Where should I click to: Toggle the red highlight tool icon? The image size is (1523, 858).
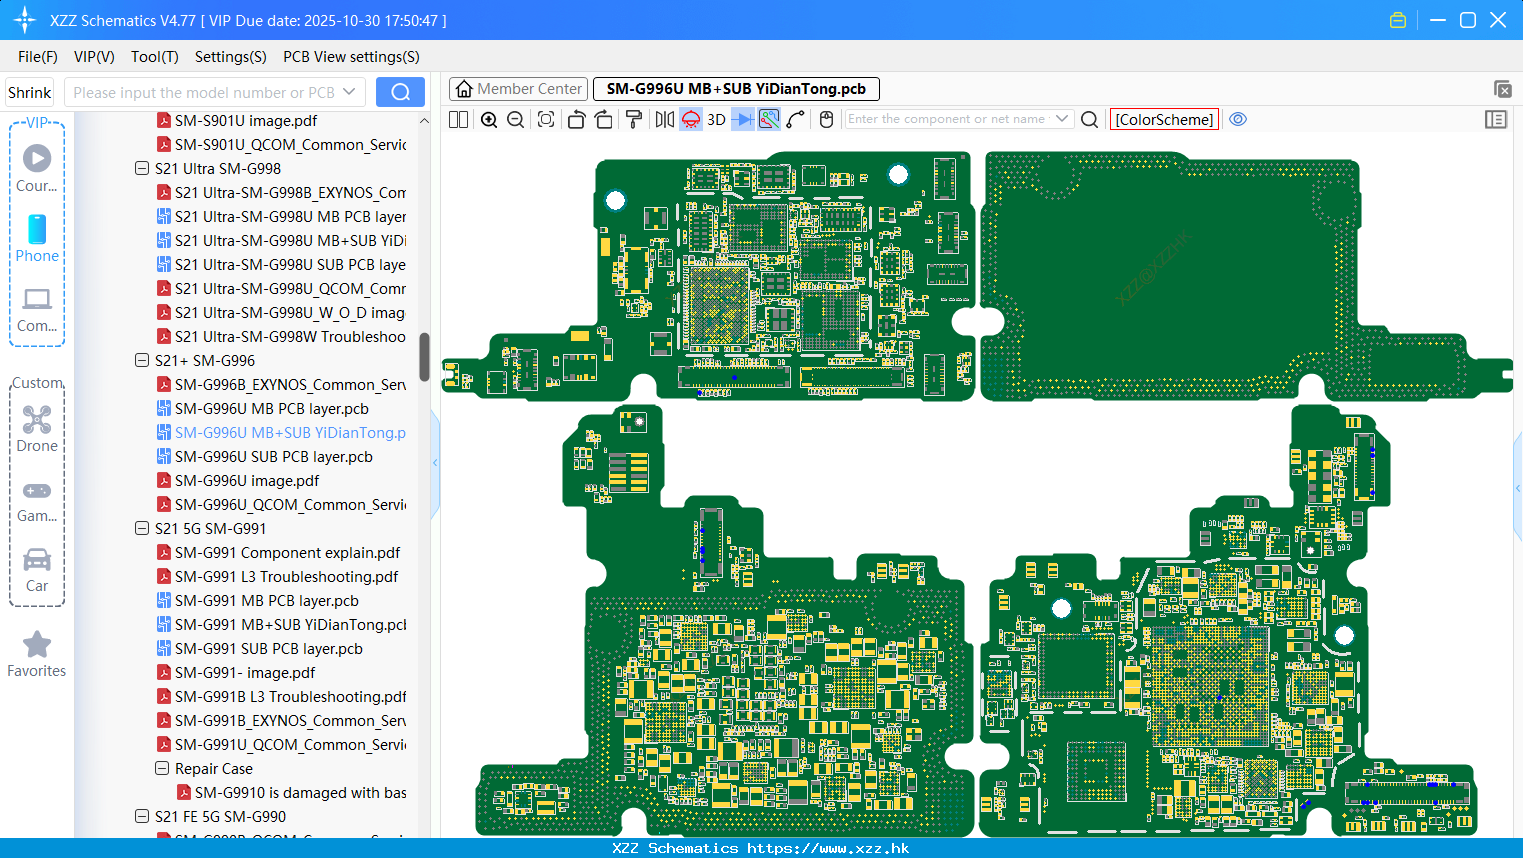click(690, 119)
